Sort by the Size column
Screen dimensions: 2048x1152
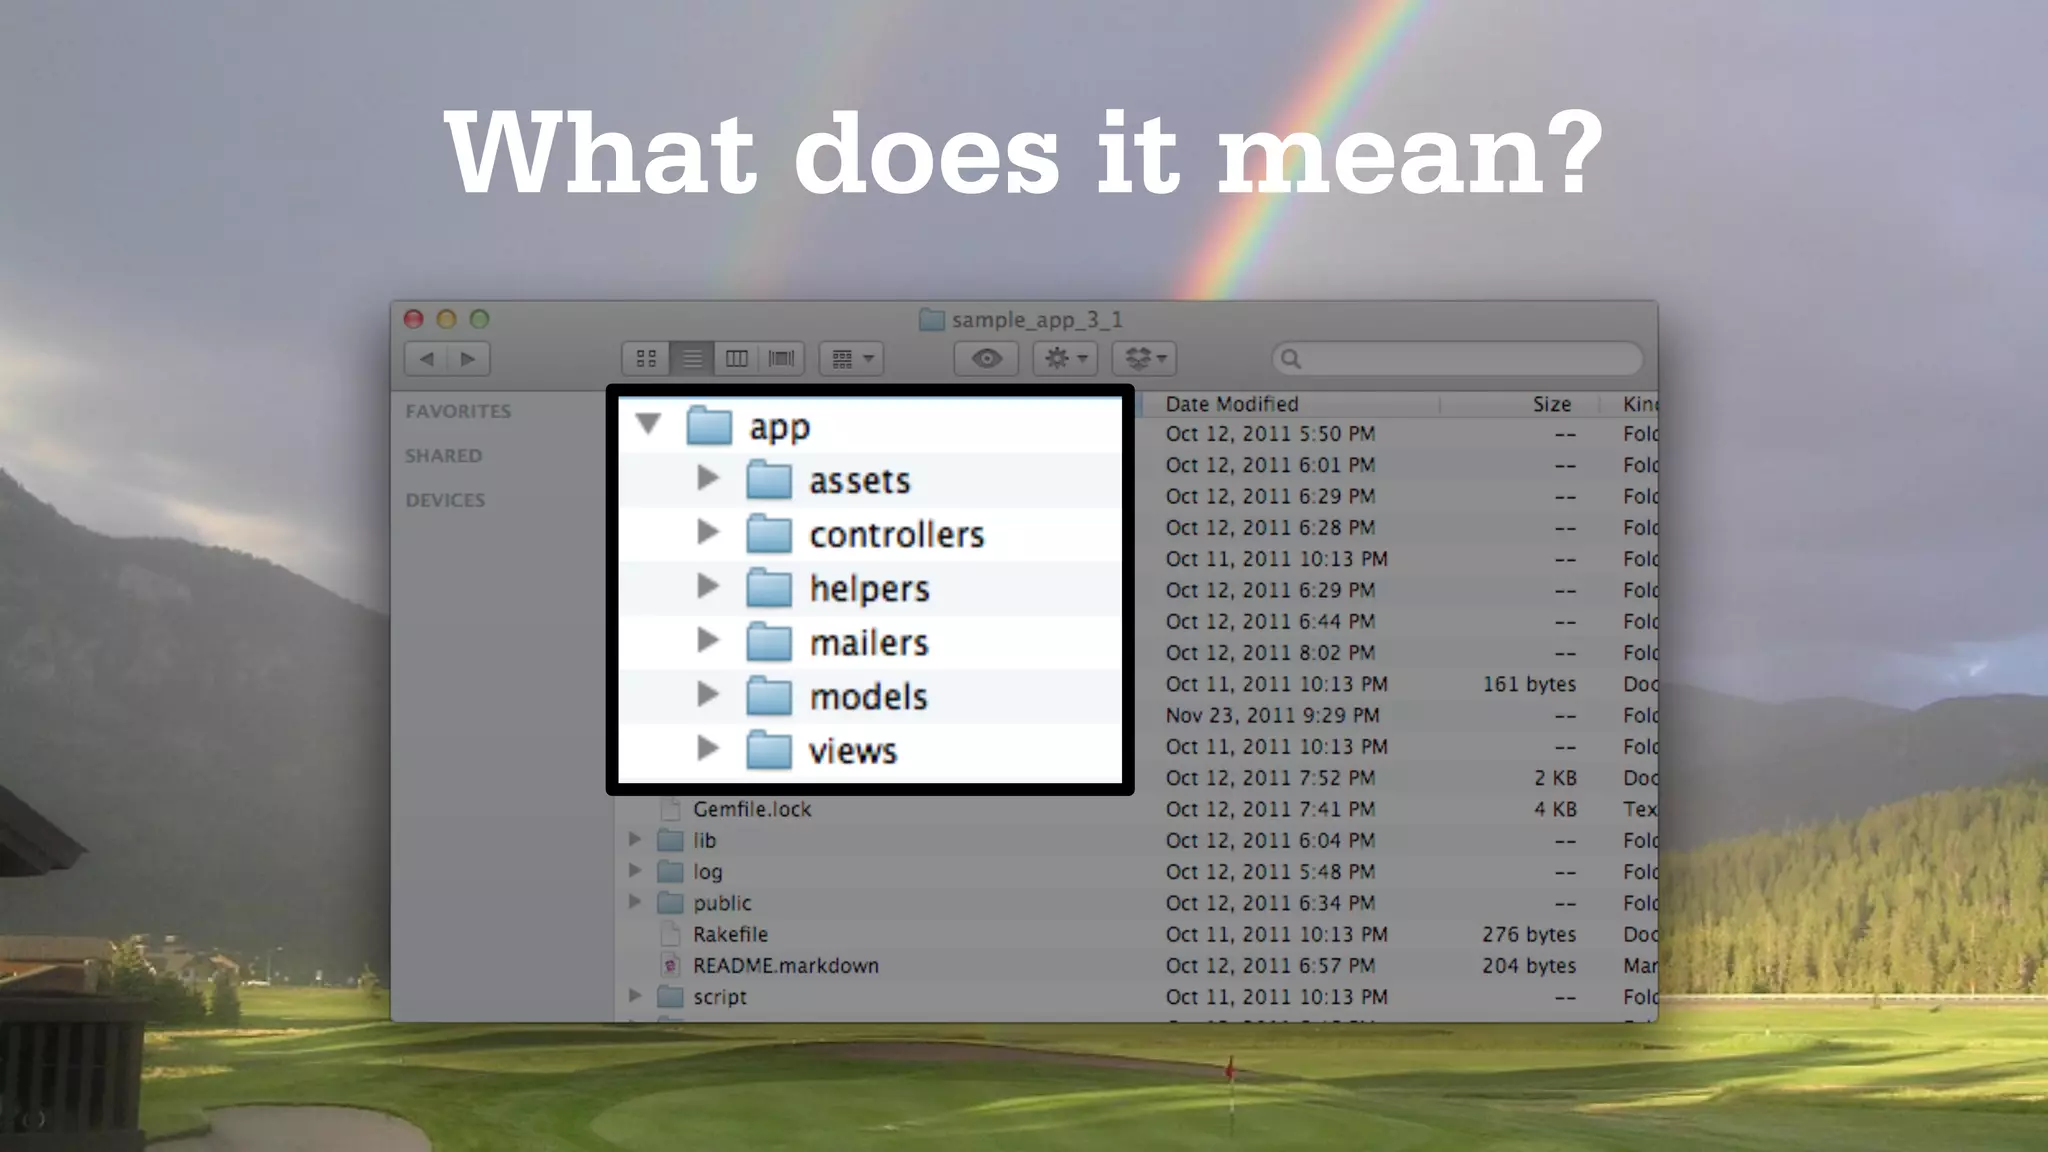1552,404
